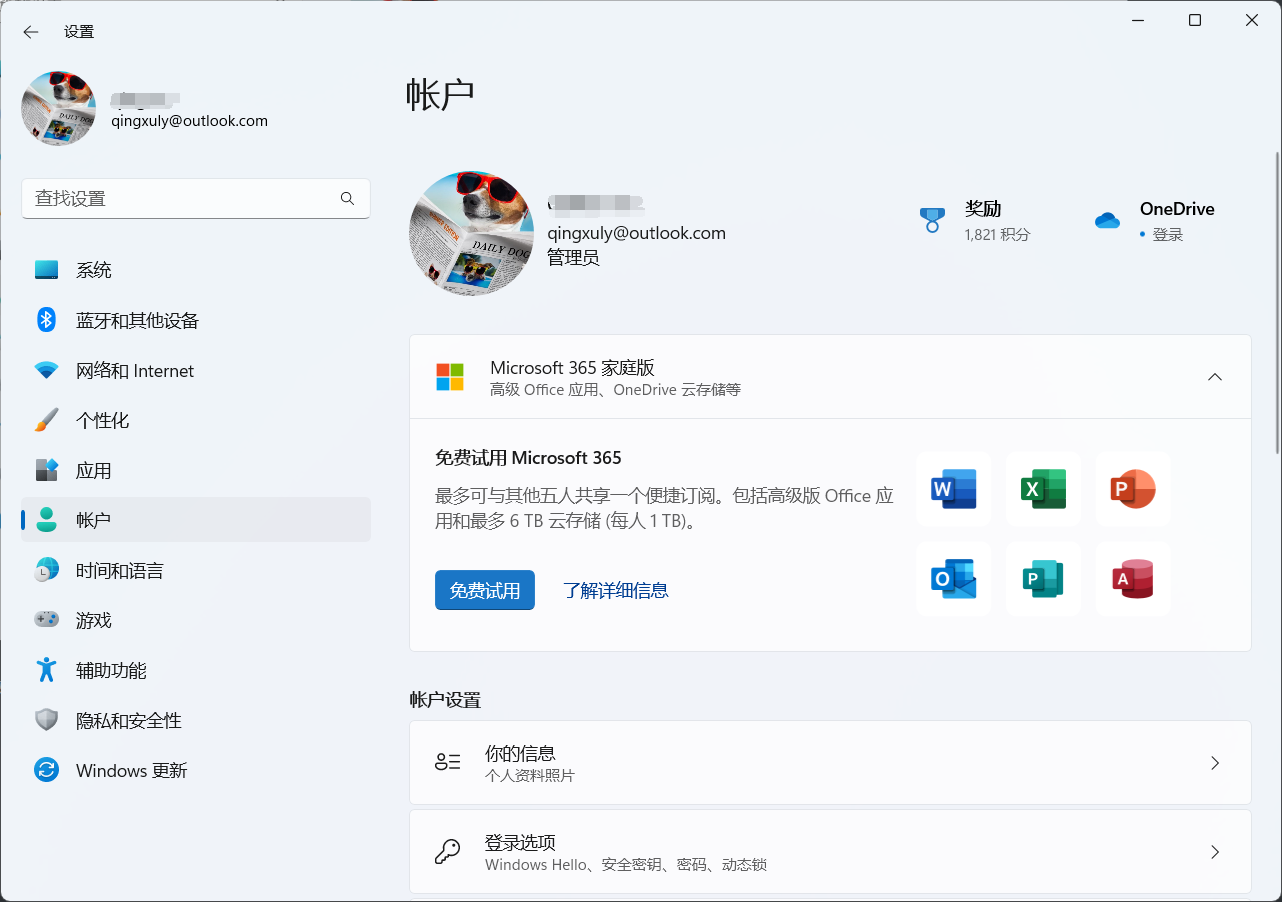
Task: Click the Rewards medal icon
Action: [x=932, y=220]
